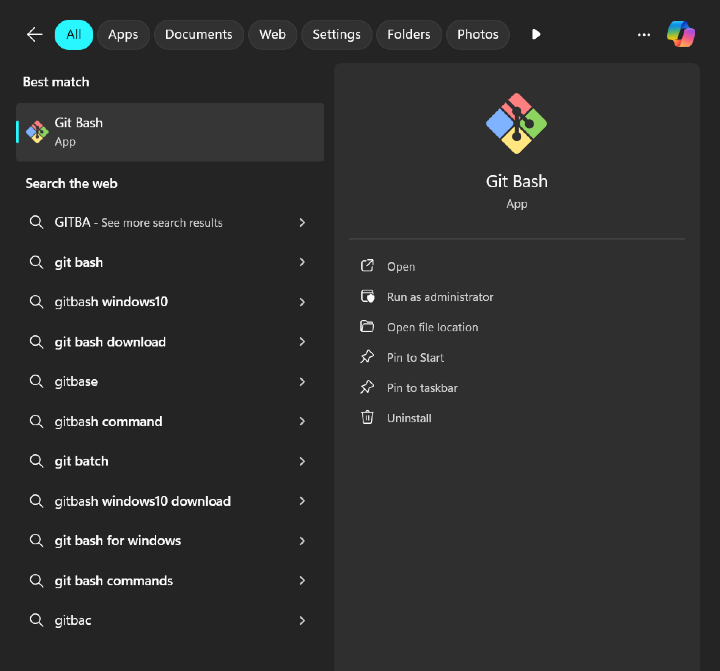Expand the 'git bash download' suggestion chevron
720x671 pixels.
(302, 342)
